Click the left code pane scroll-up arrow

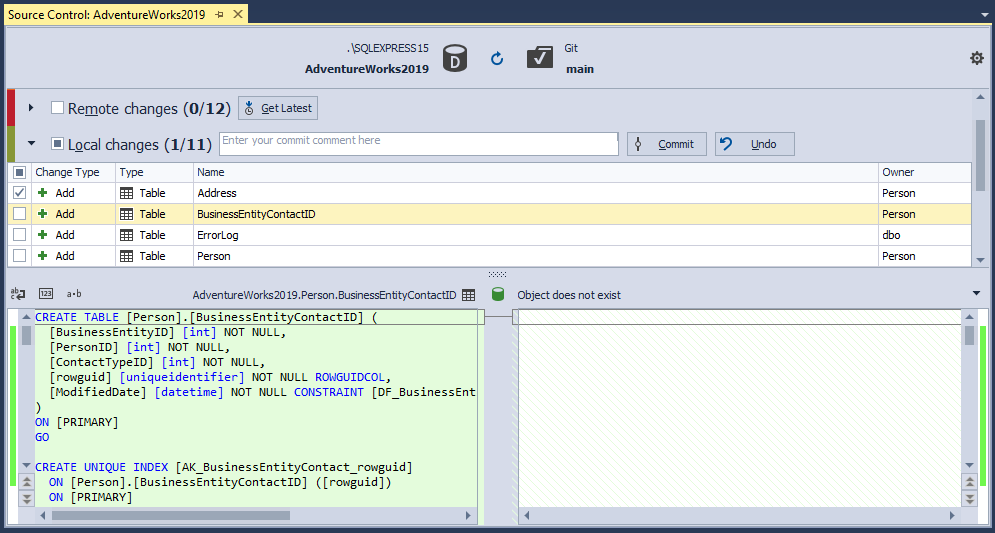(27, 317)
